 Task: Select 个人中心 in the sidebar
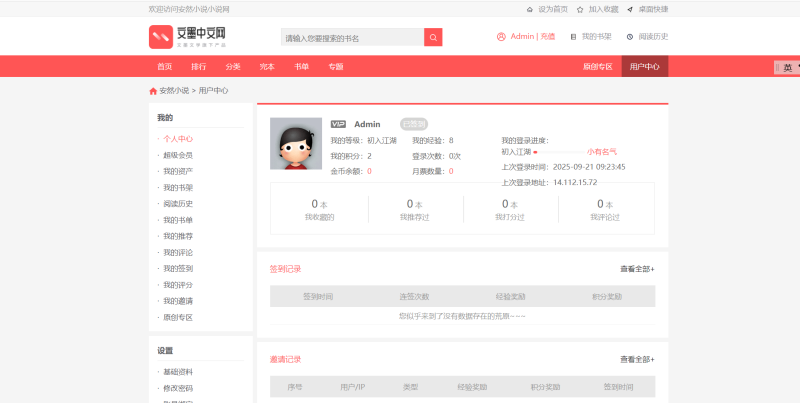[x=178, y=139]
